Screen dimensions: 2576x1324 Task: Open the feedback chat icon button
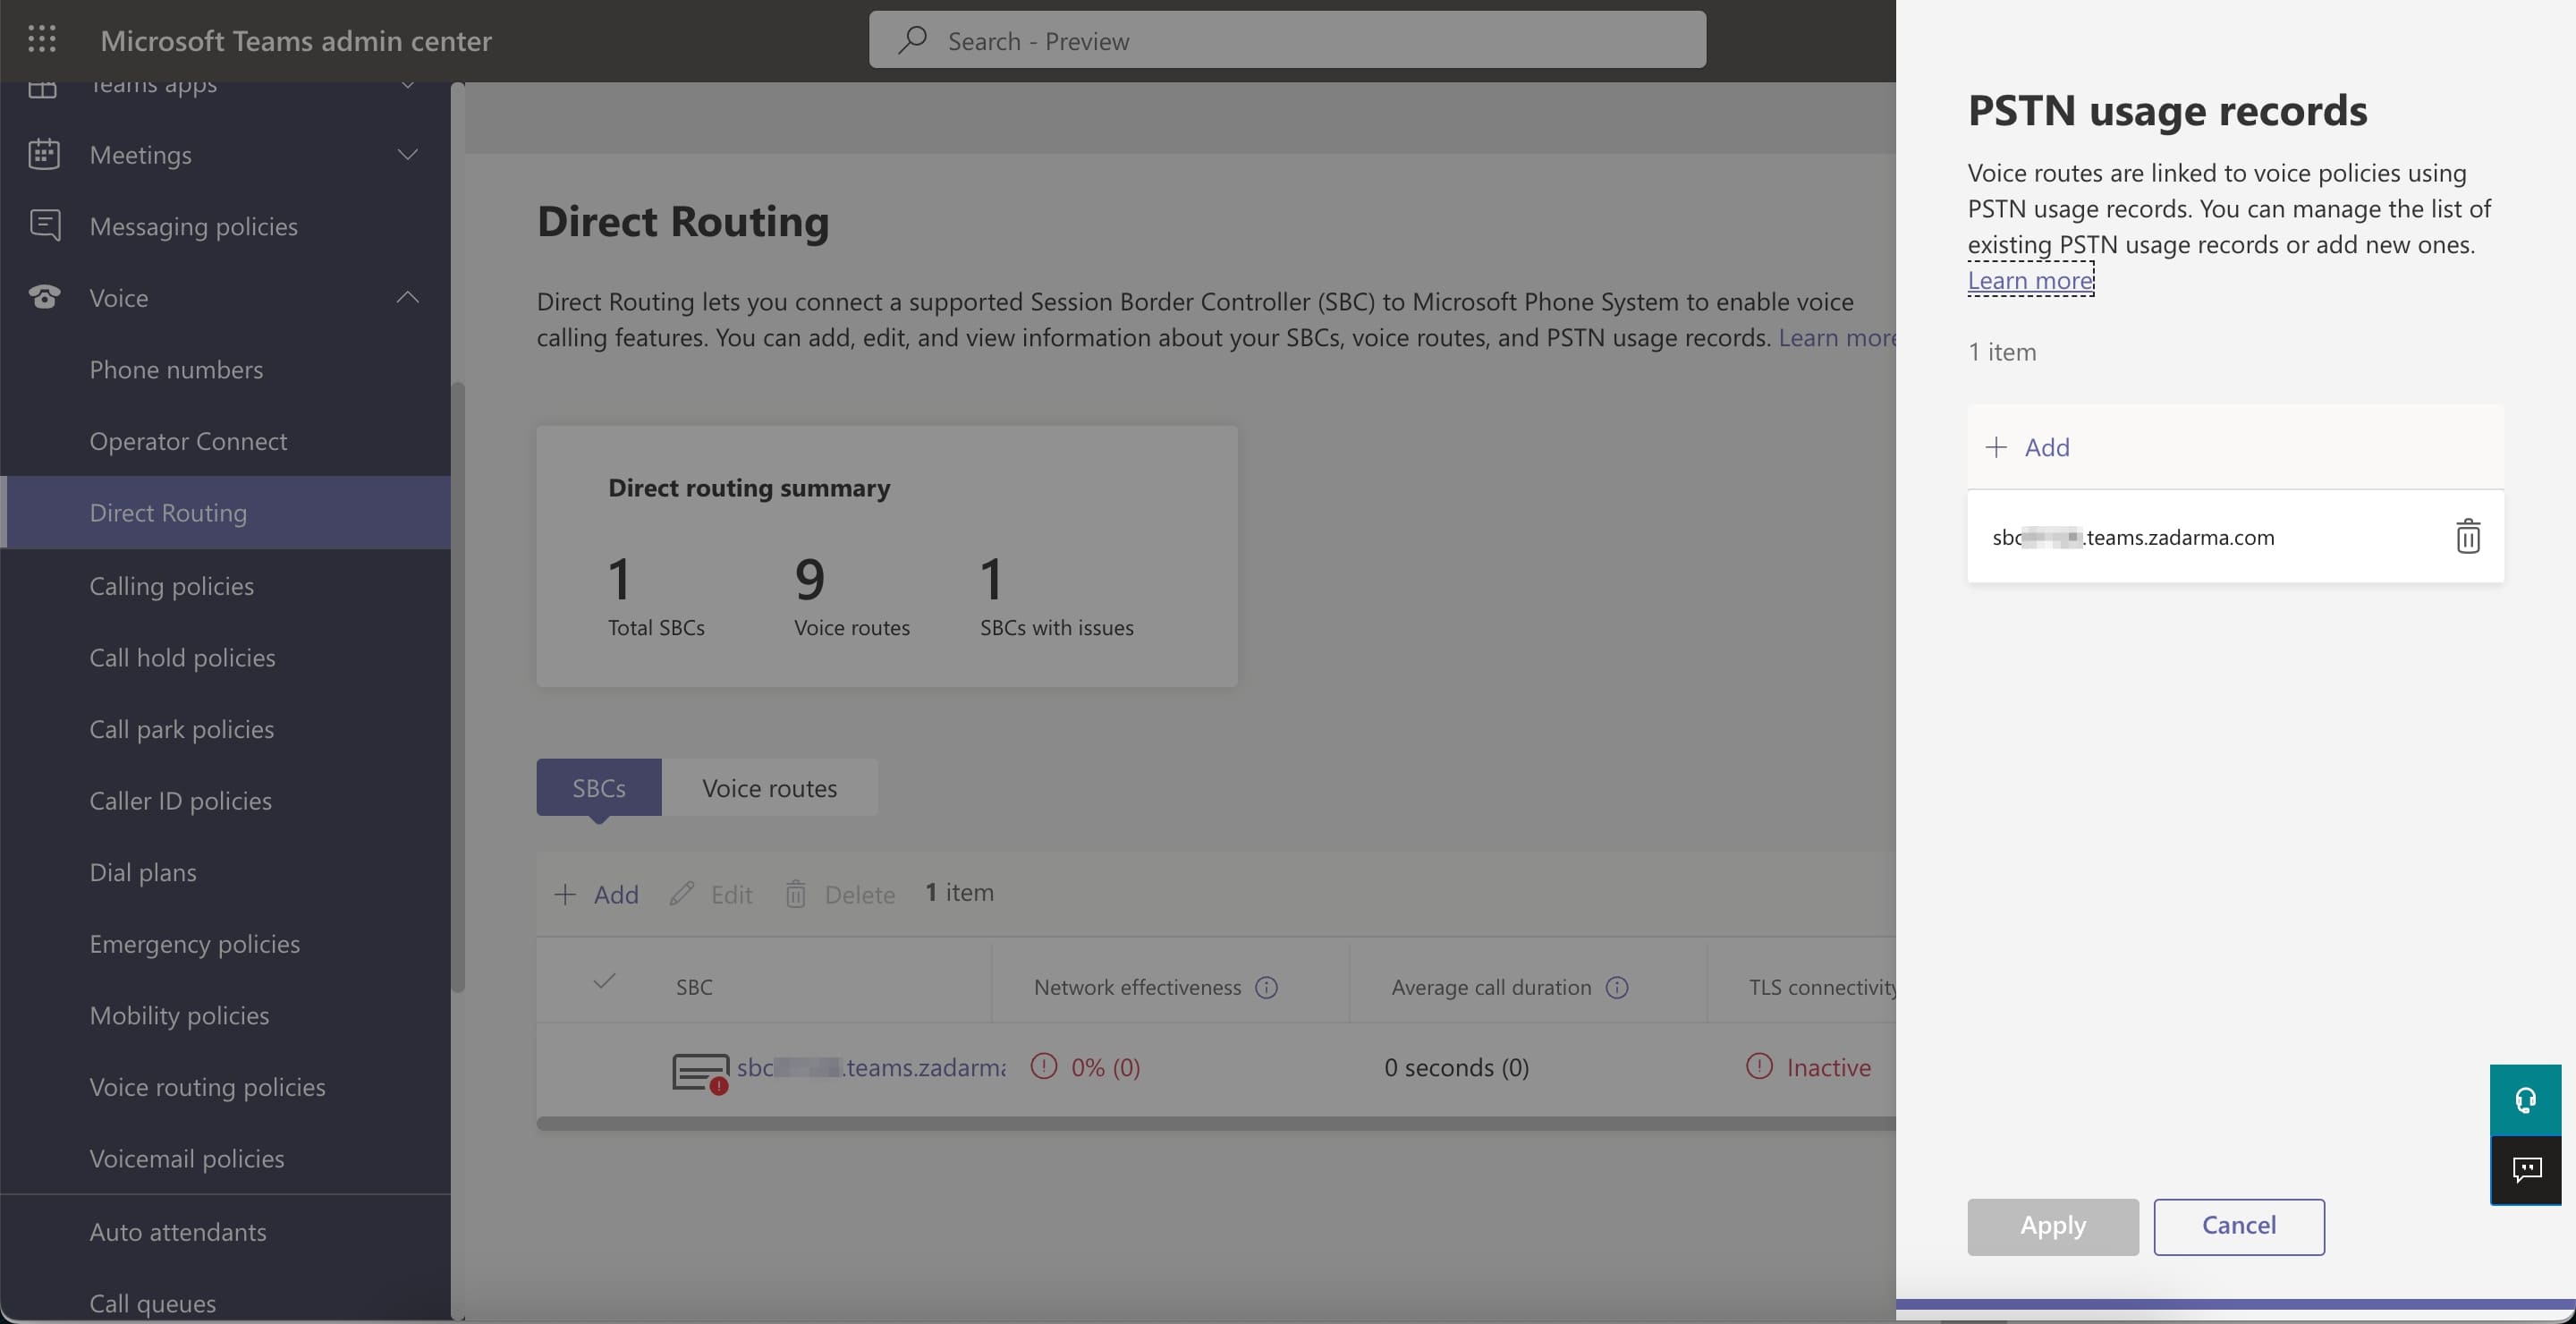point(2525,1169)
